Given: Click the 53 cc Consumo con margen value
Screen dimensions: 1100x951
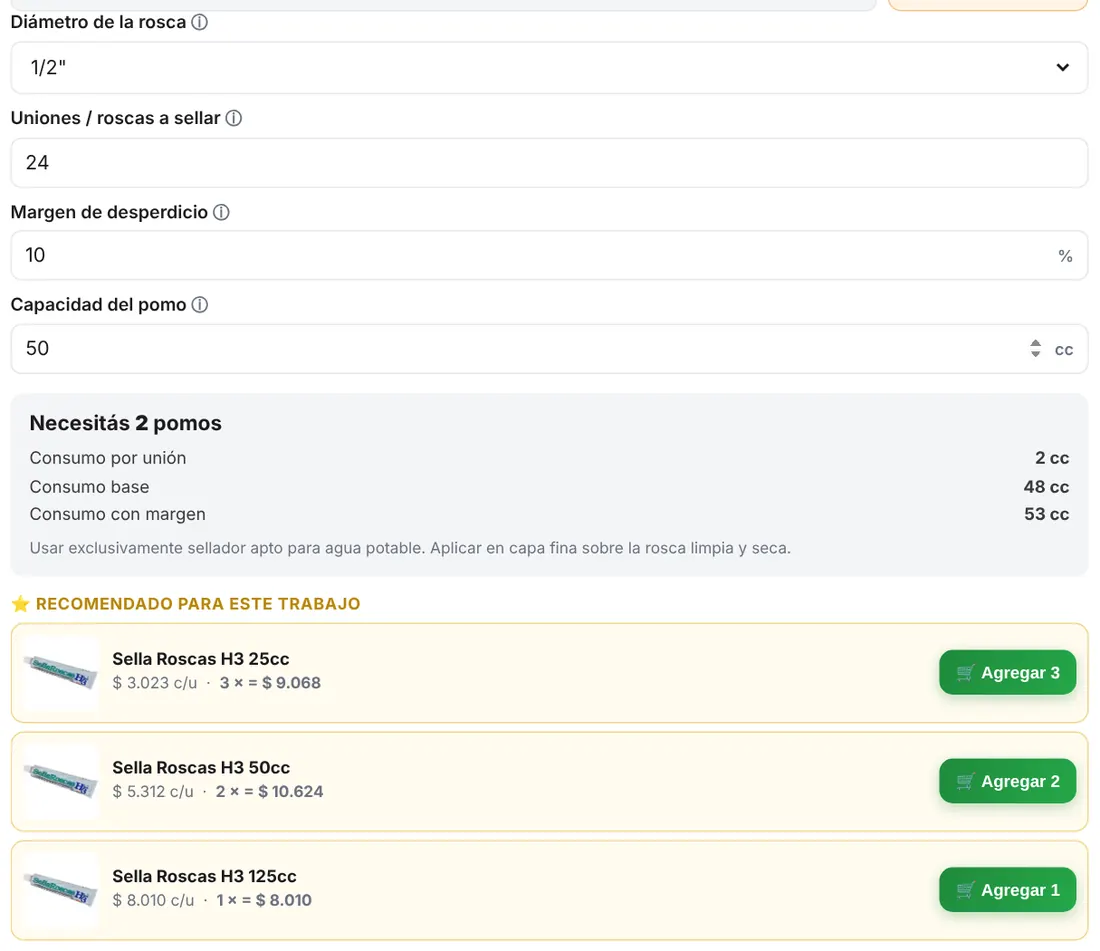Looking at the screenshot, I should point(1046,514).
